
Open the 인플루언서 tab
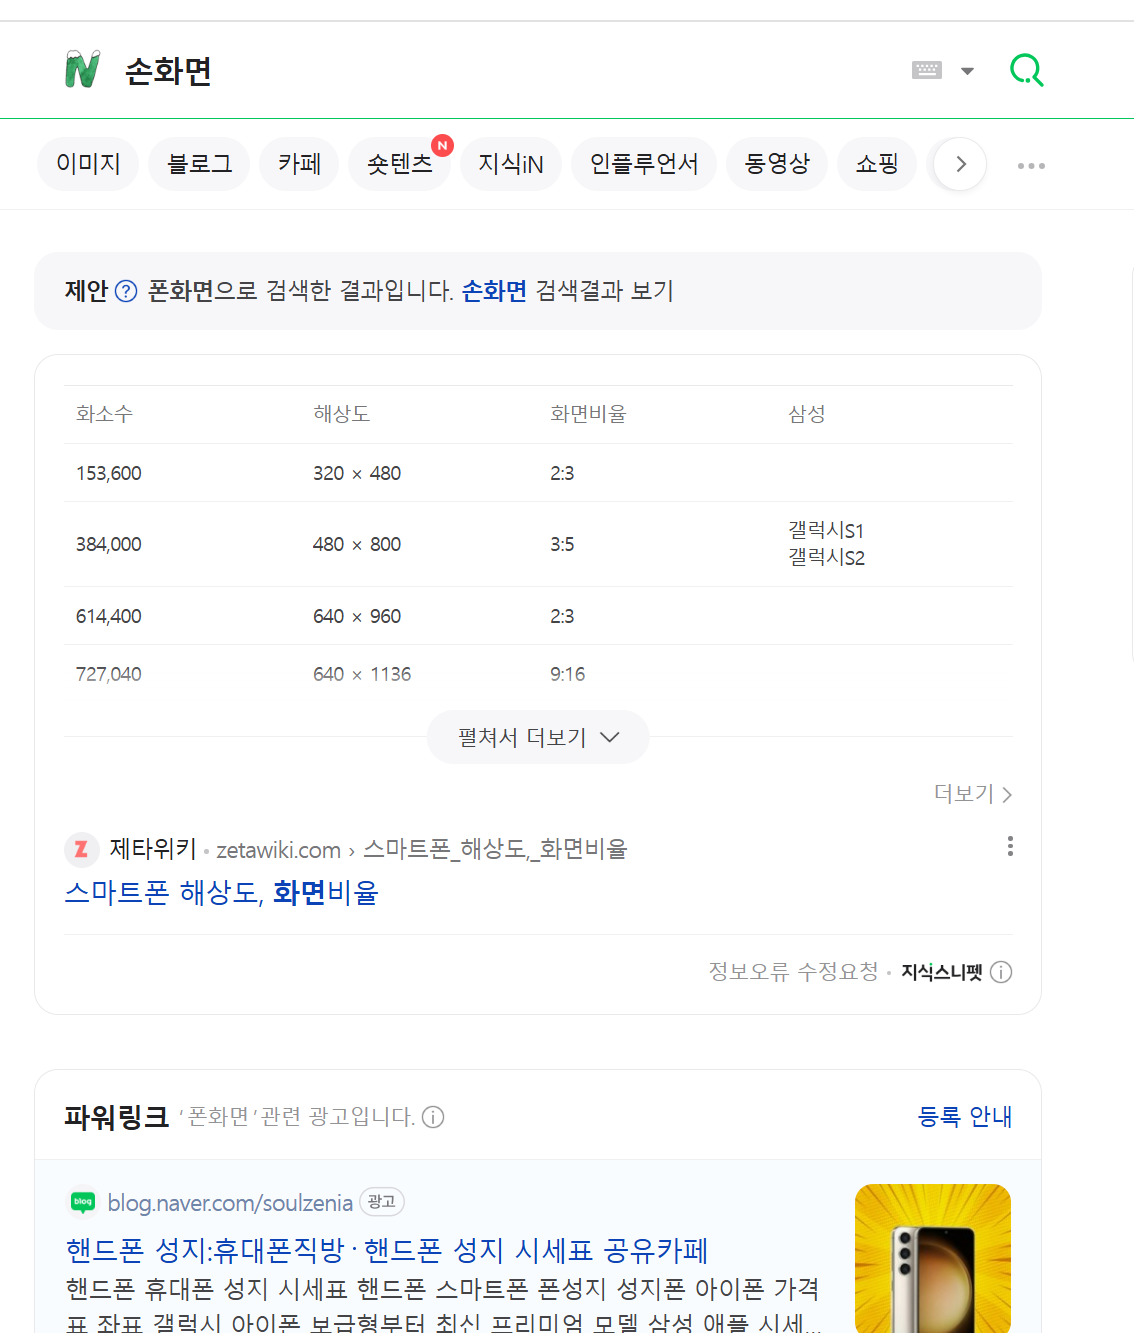tap(644, 164)
